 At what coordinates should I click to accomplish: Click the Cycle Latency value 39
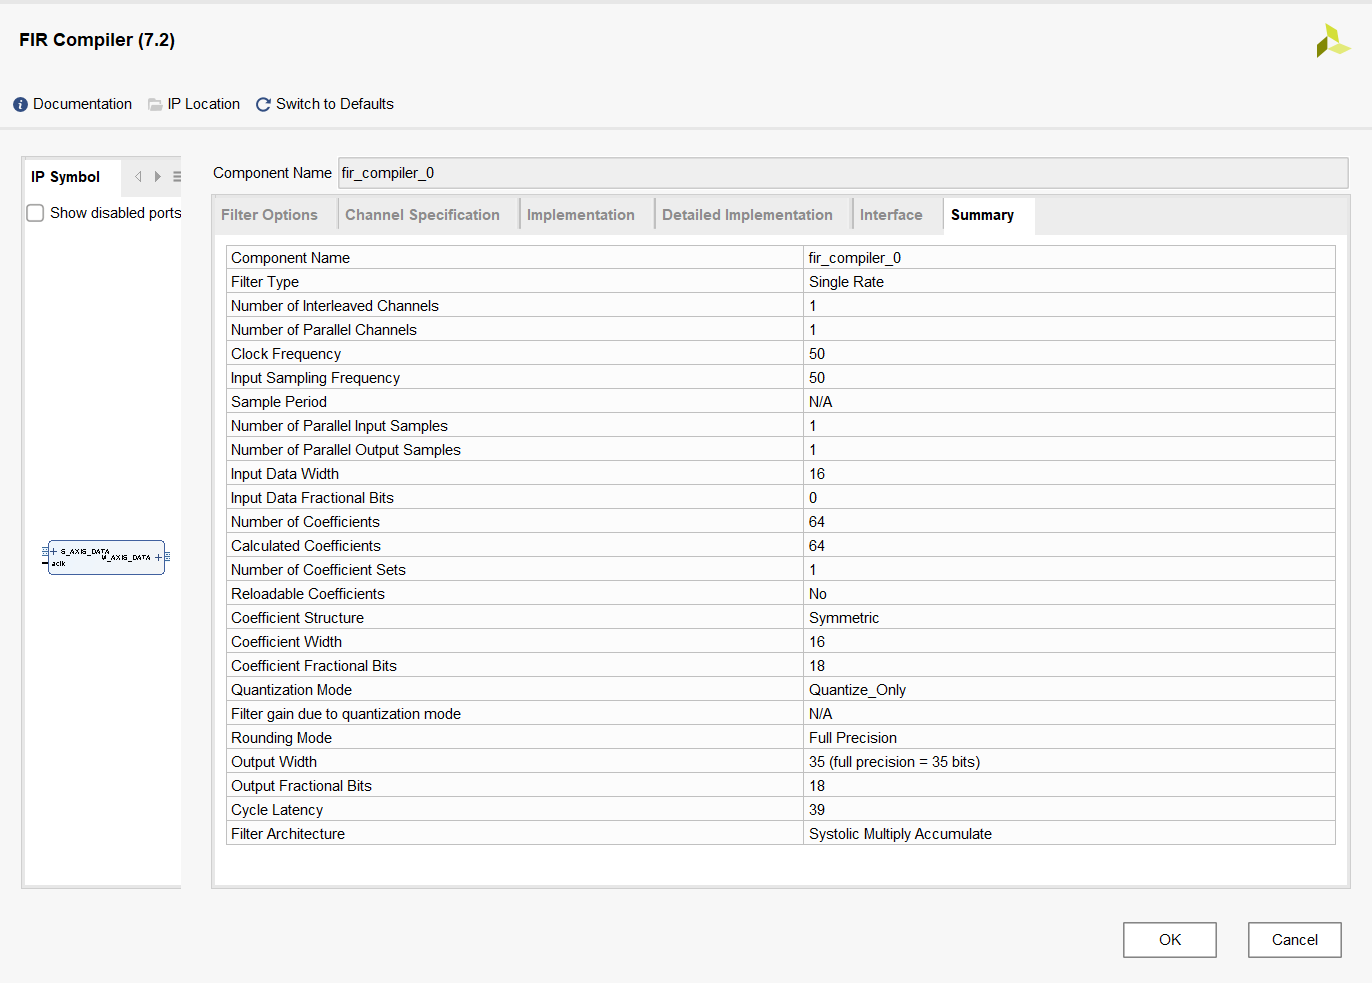pos(817,810)
